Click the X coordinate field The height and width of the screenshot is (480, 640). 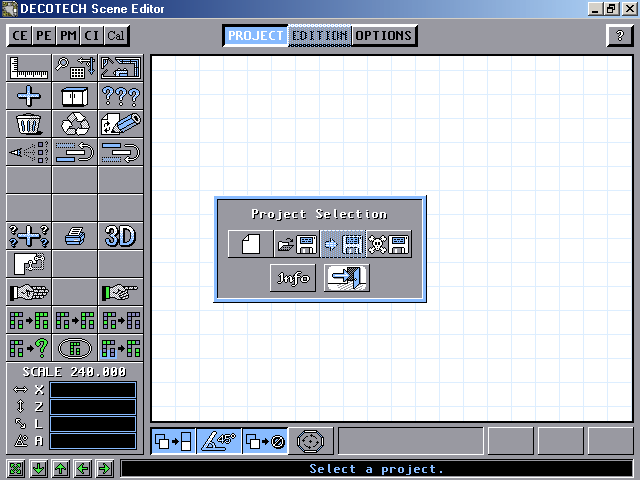point(93,390)
